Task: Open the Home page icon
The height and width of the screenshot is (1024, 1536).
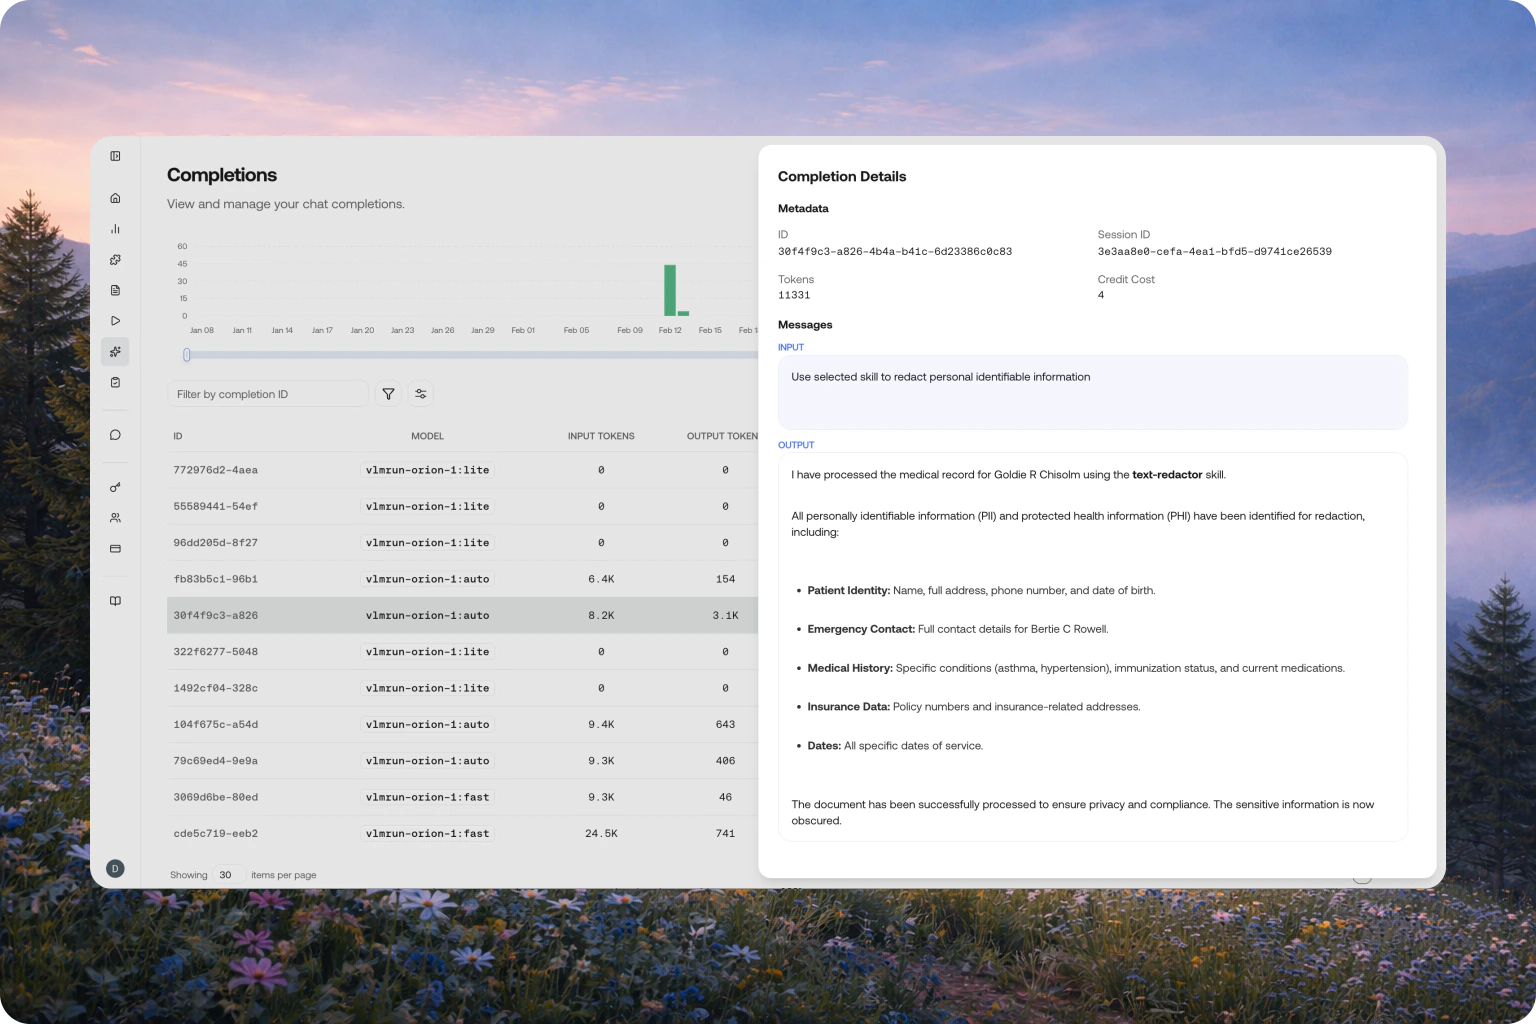Action: tap(115, 198)
